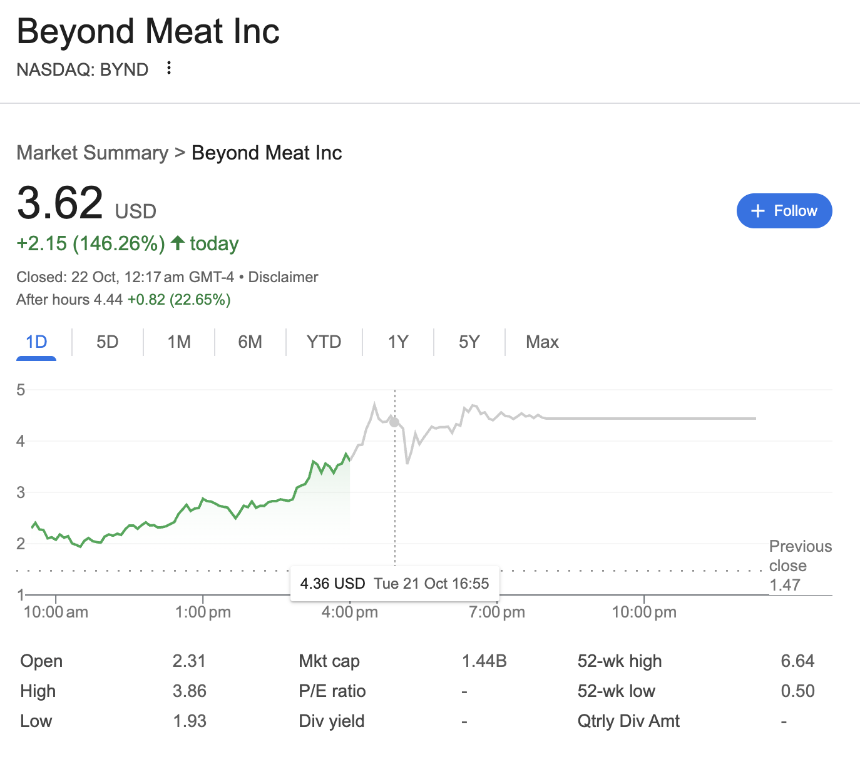Screen dimensions: 860x757
Task: Click the plus icon on Follow button
Action: (758, 211)
